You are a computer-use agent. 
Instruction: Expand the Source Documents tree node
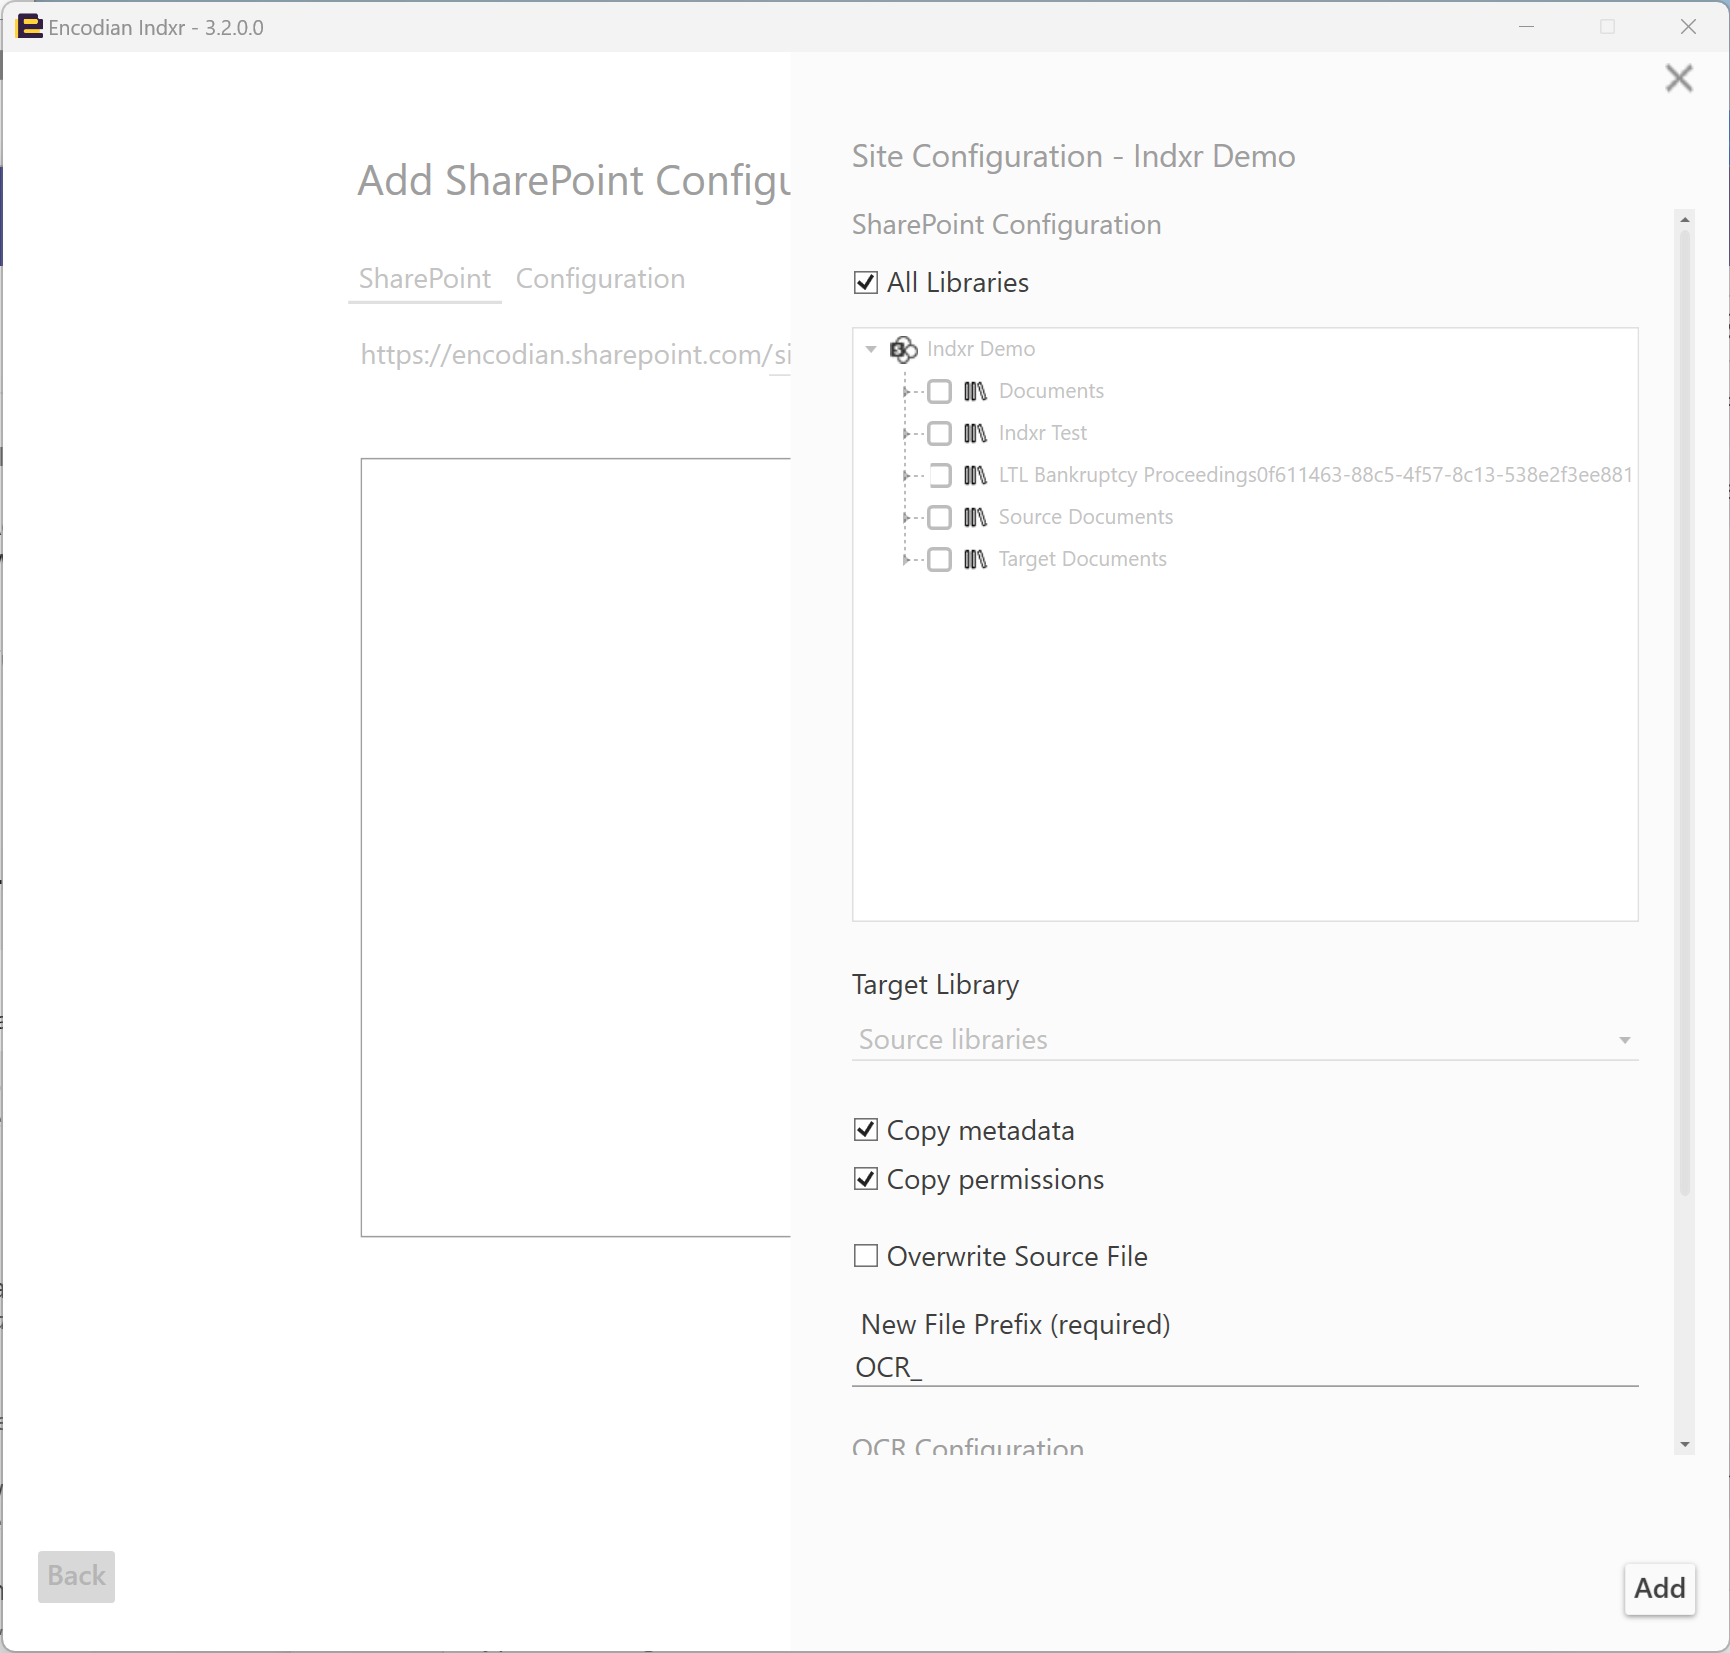tap(906, 517)
